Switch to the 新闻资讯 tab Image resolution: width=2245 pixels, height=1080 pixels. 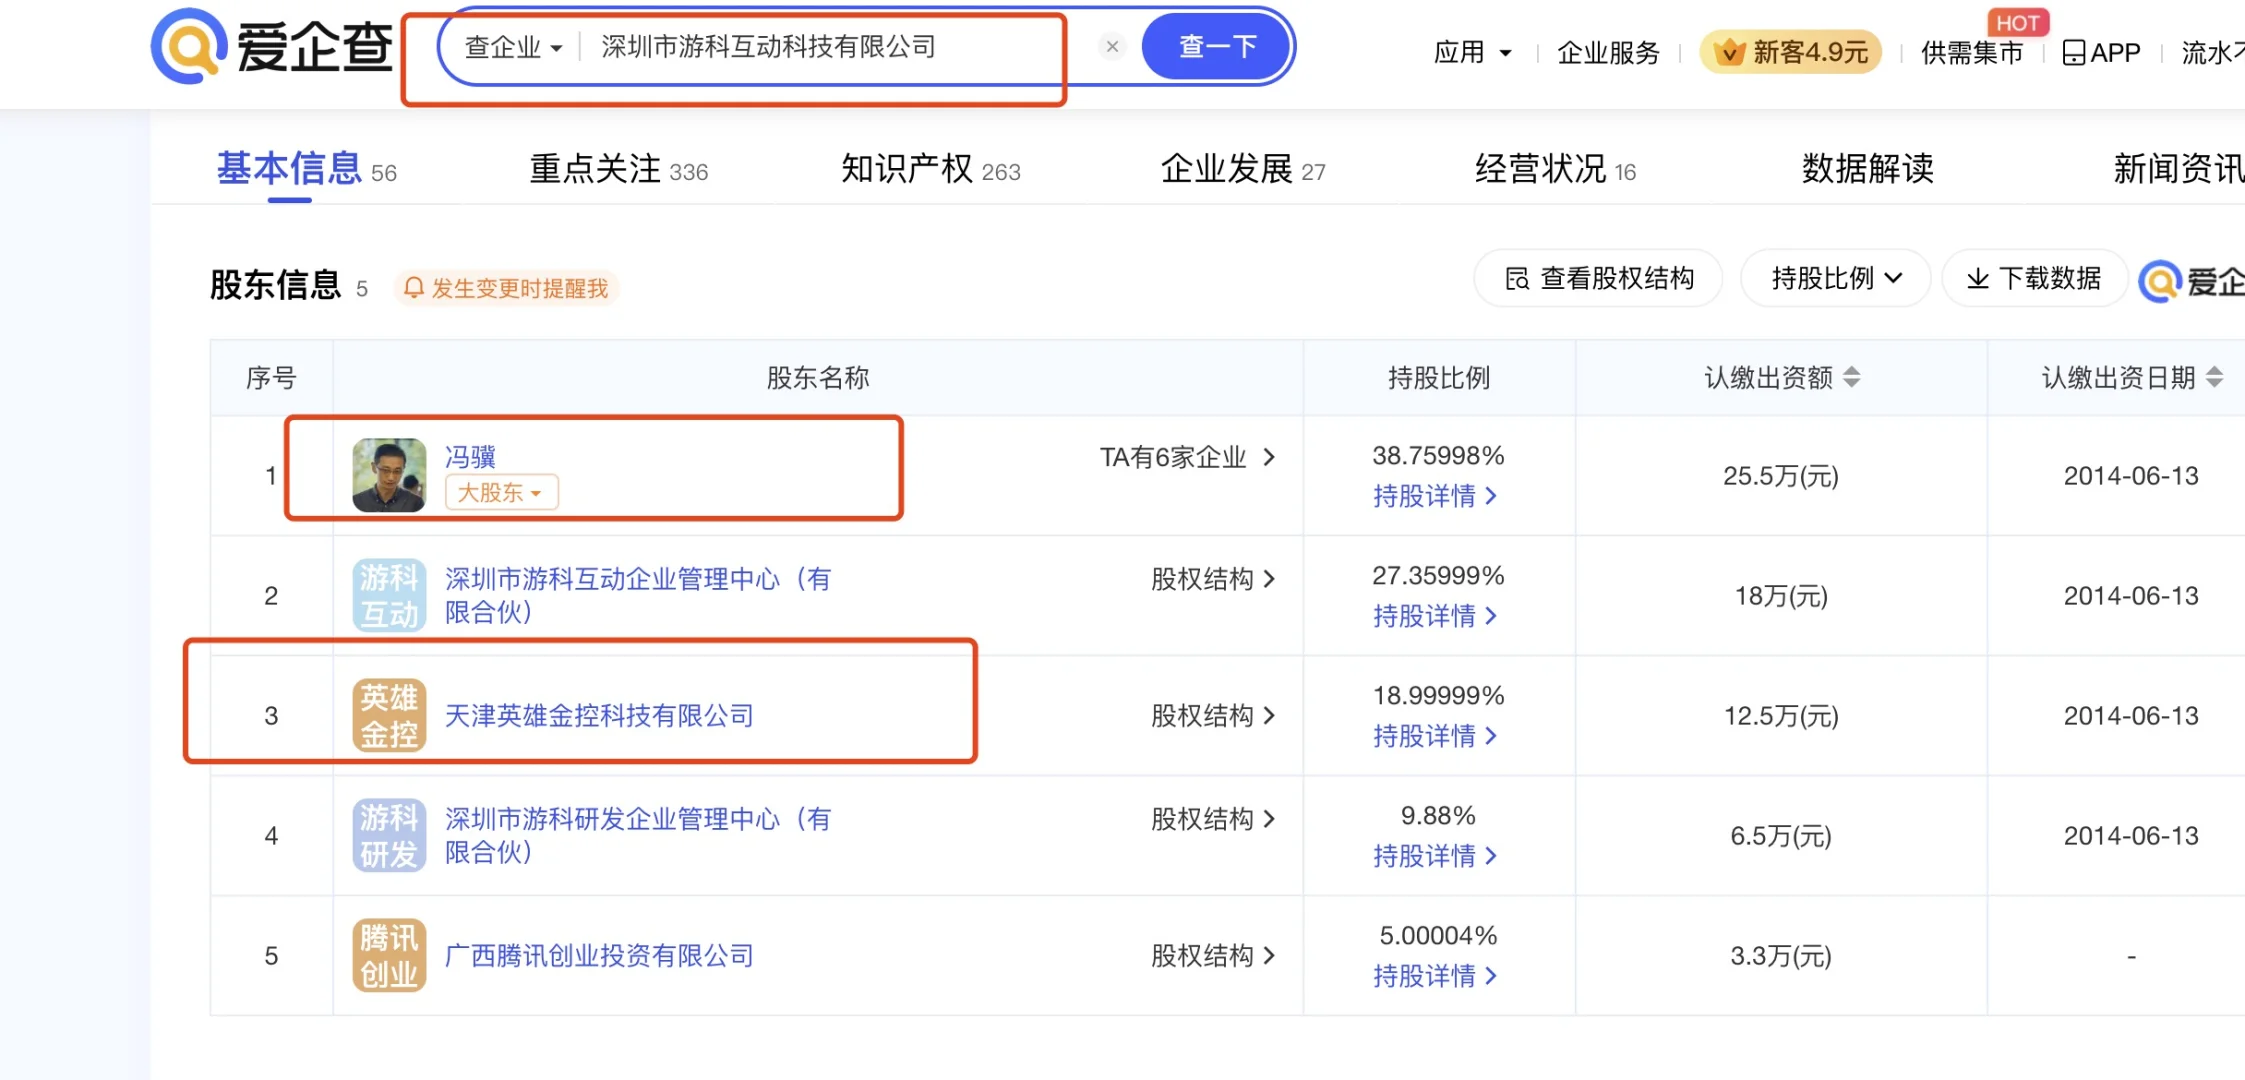2178,169
